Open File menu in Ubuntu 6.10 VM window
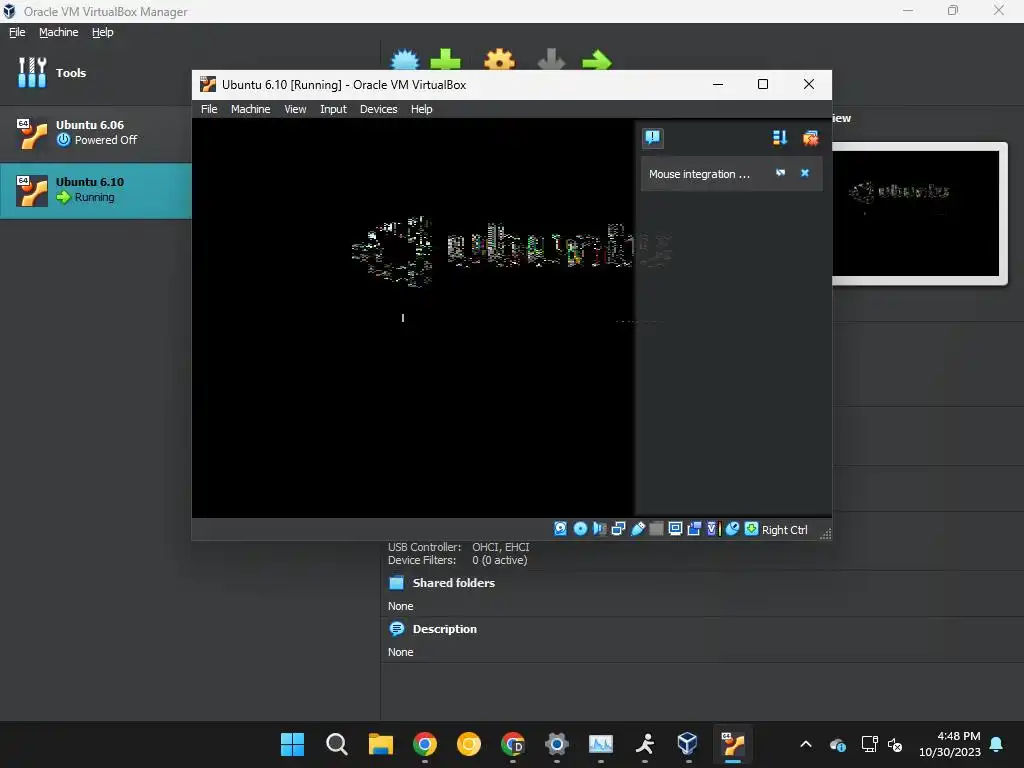Image resolution: width=1024 pixels, height=768 pixels. coord(209,109)
